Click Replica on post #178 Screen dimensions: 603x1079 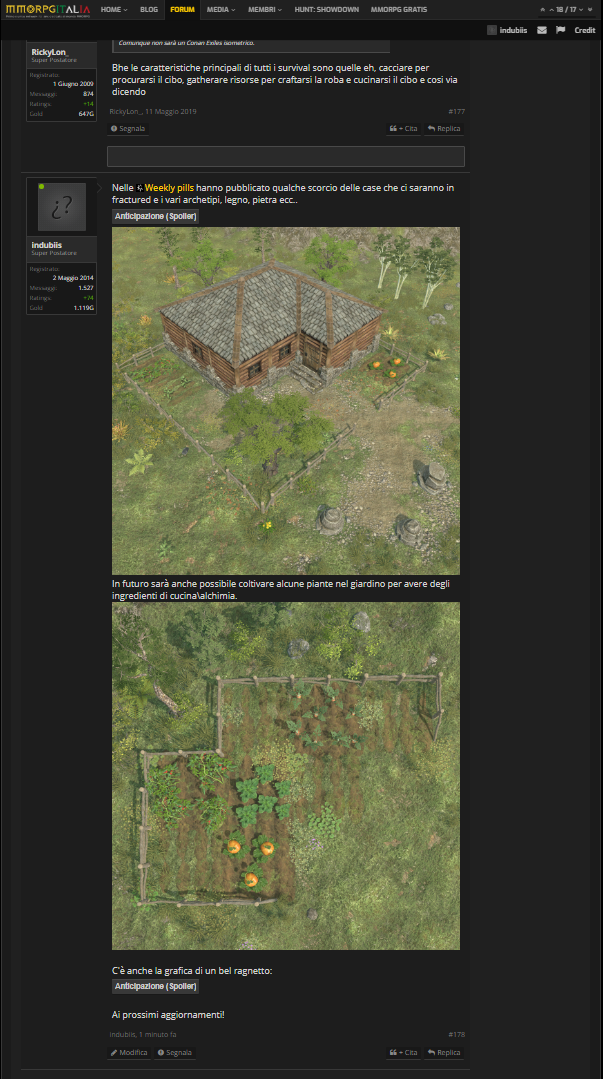[444, 1052]
